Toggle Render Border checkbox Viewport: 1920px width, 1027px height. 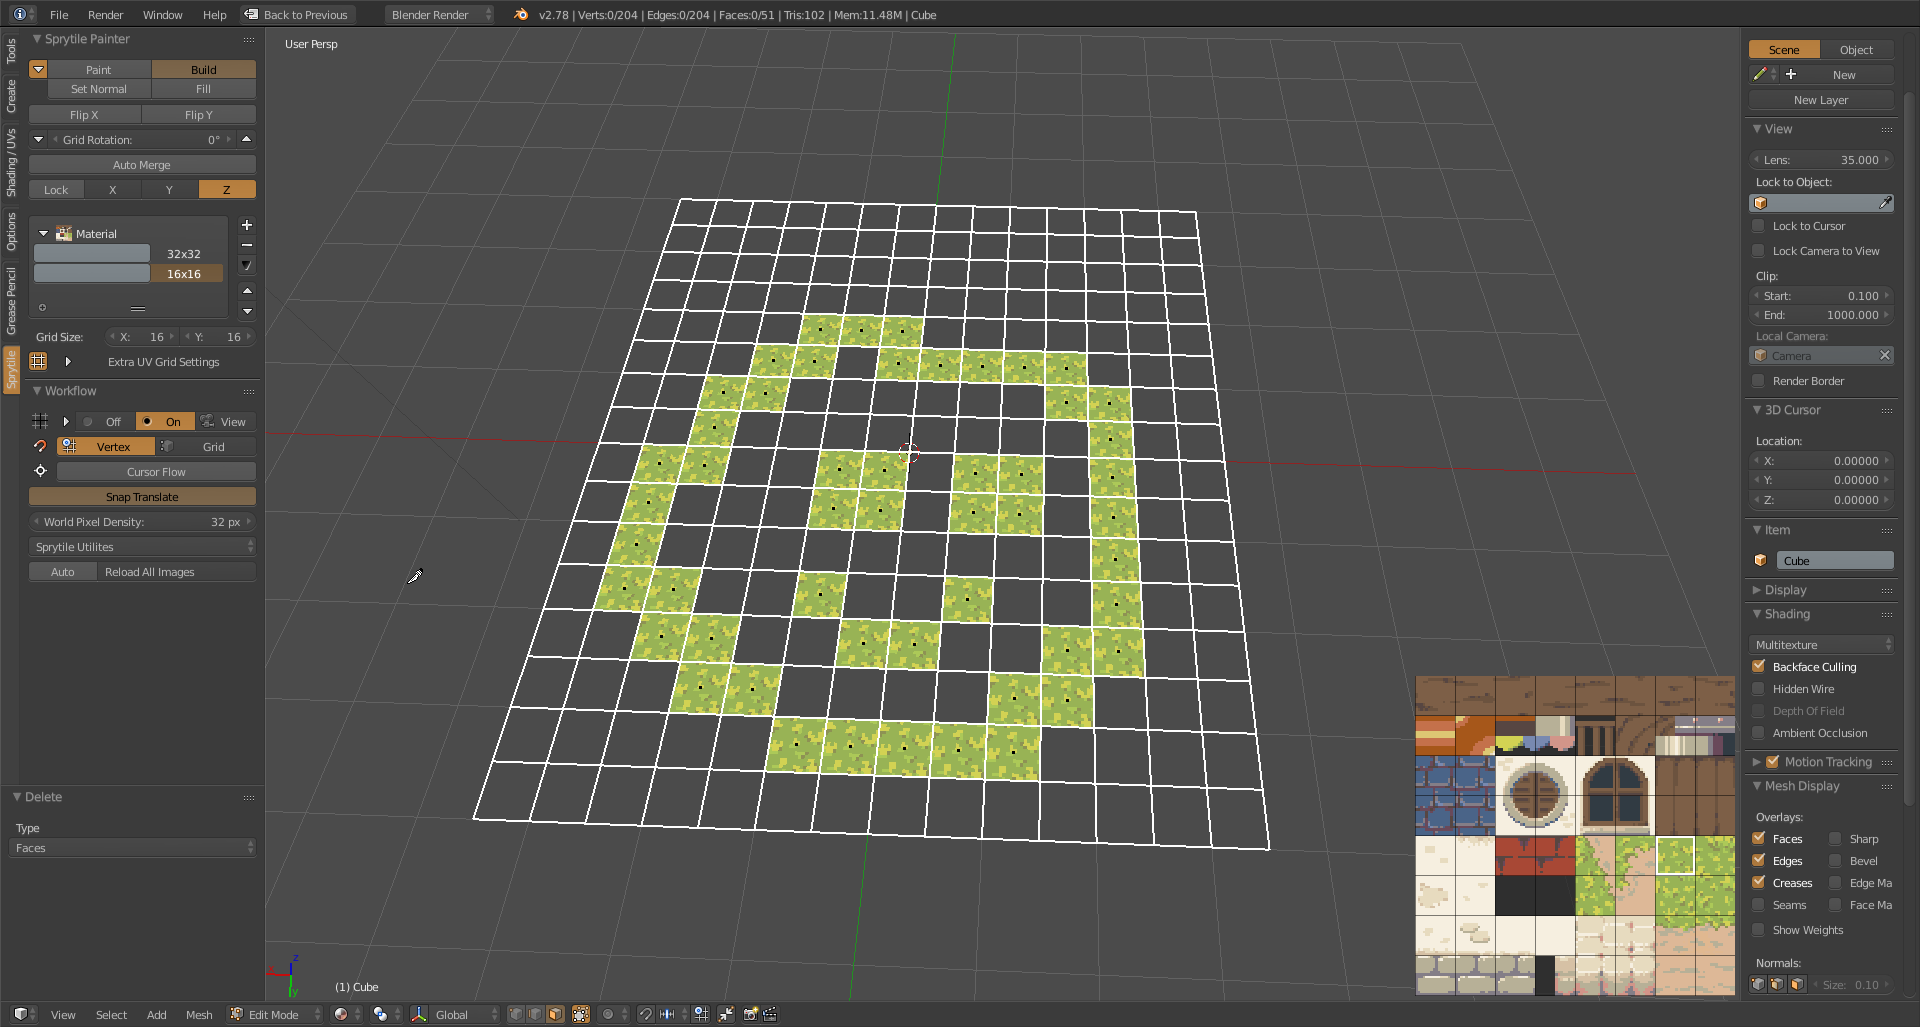1759,381
